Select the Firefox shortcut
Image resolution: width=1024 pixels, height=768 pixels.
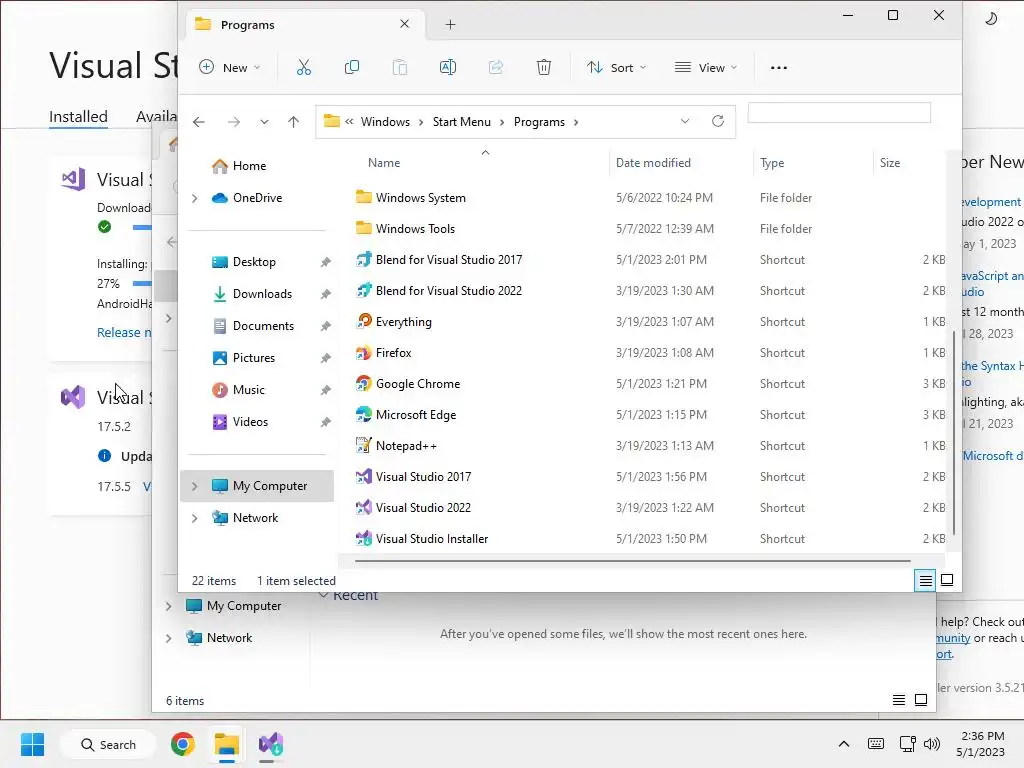(x=383, y=353)
